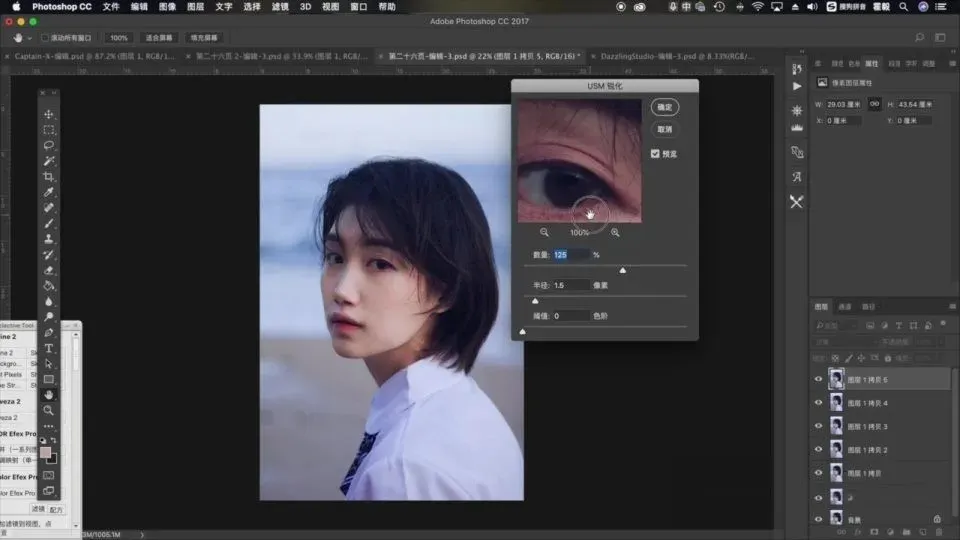The width and height of the screenshot is (960, 540).
Task: Click the 数量 amount slider handle
Action: pos(623,270)
